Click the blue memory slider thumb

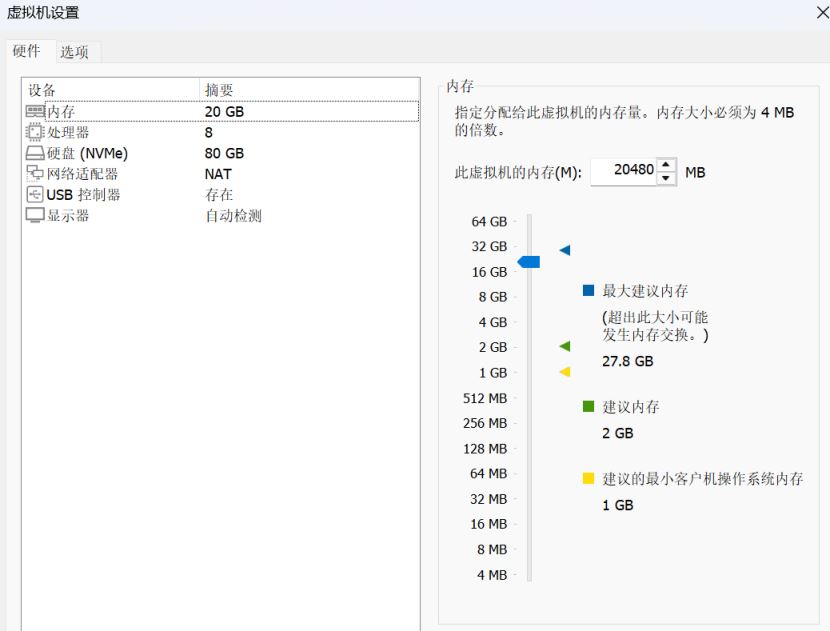528,262
